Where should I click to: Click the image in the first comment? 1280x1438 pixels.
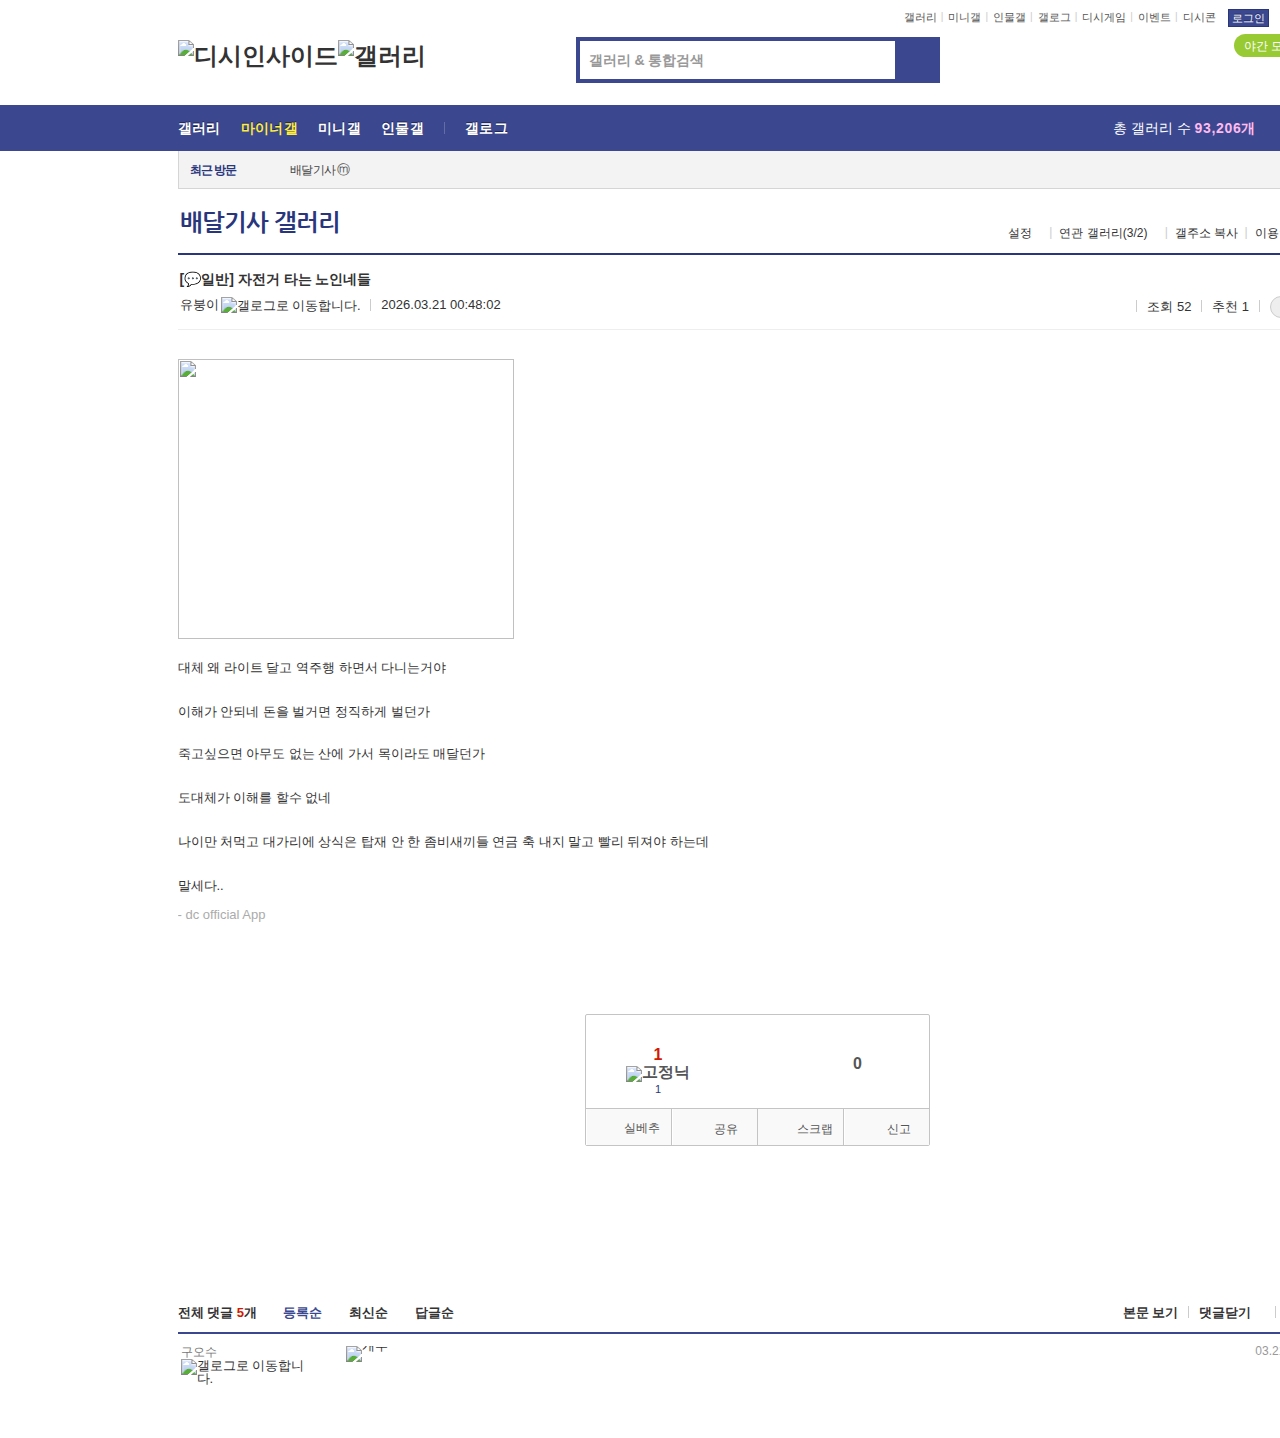click(x=366, y=1353)
